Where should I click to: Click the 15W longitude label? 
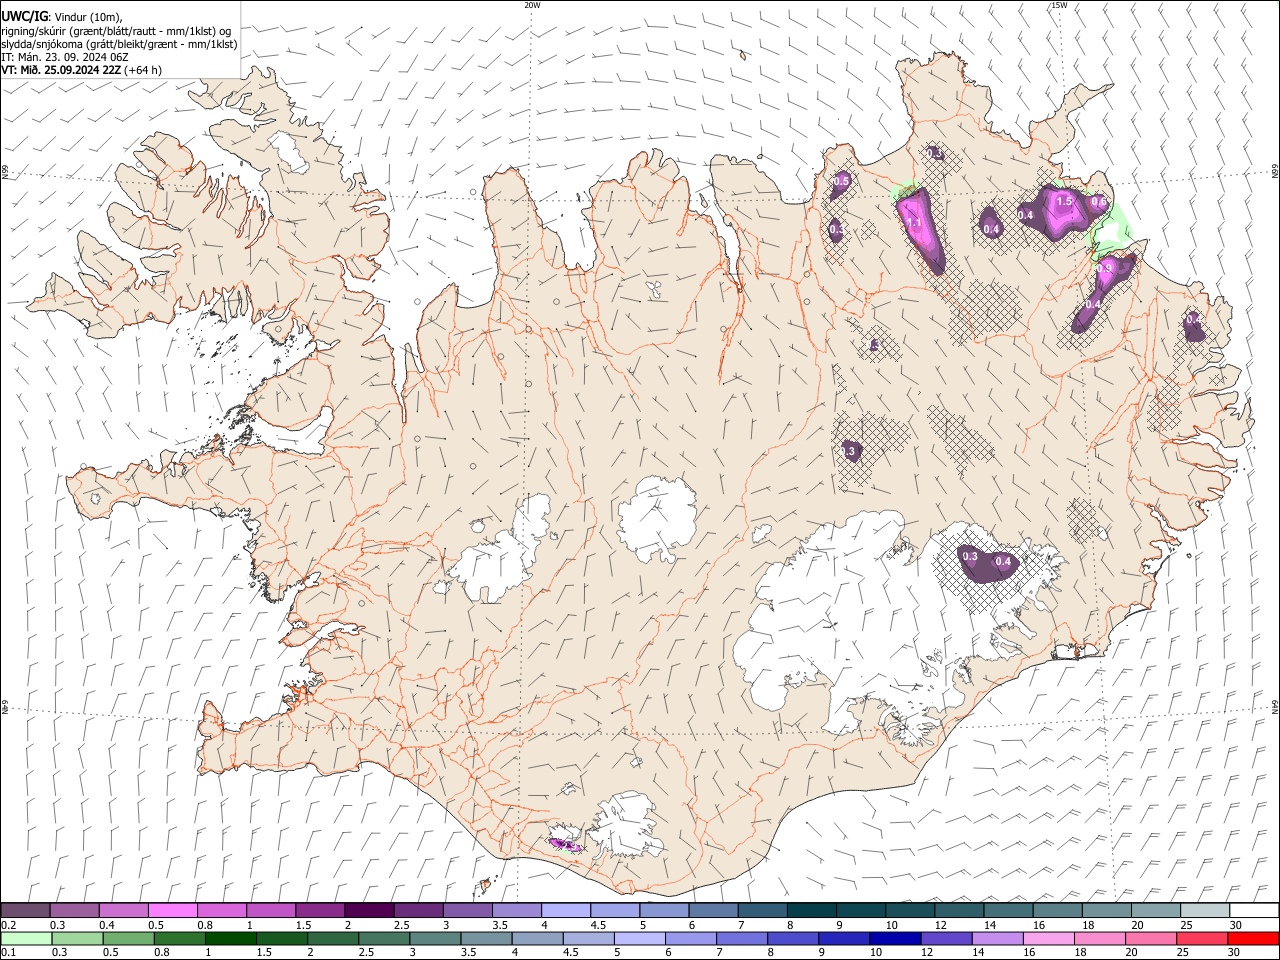point(1059,5)
